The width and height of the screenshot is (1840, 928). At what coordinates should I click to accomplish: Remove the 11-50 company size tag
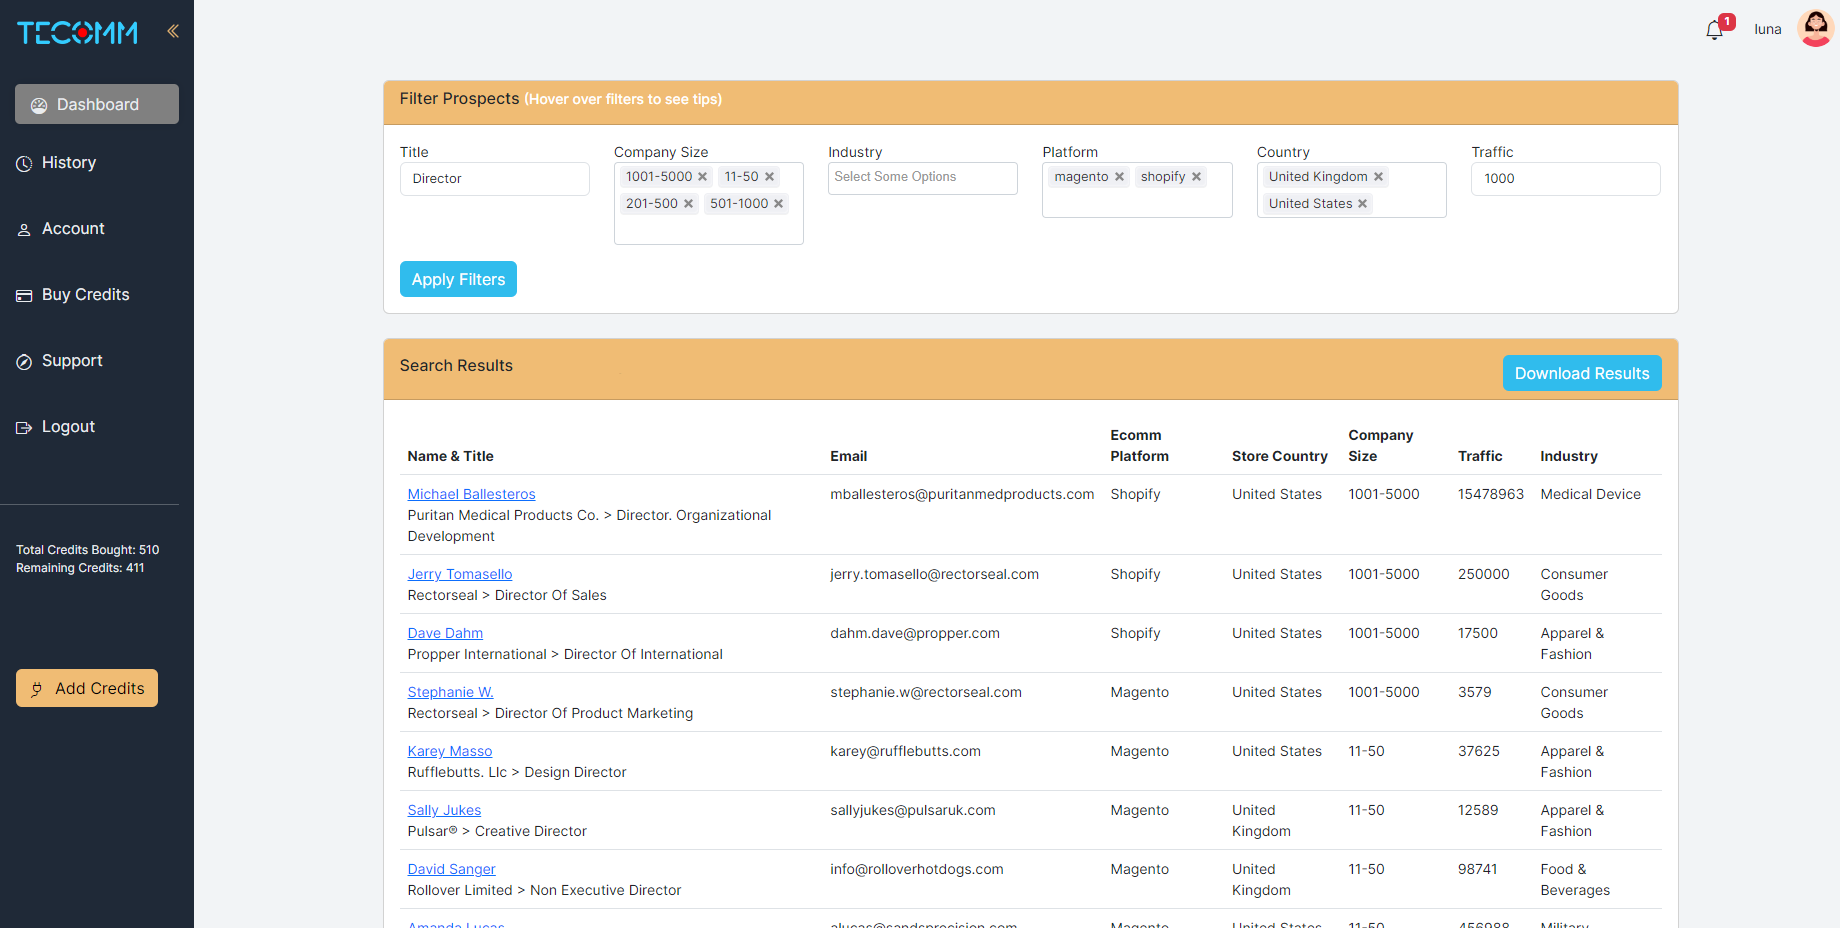[x=769, y=177]
